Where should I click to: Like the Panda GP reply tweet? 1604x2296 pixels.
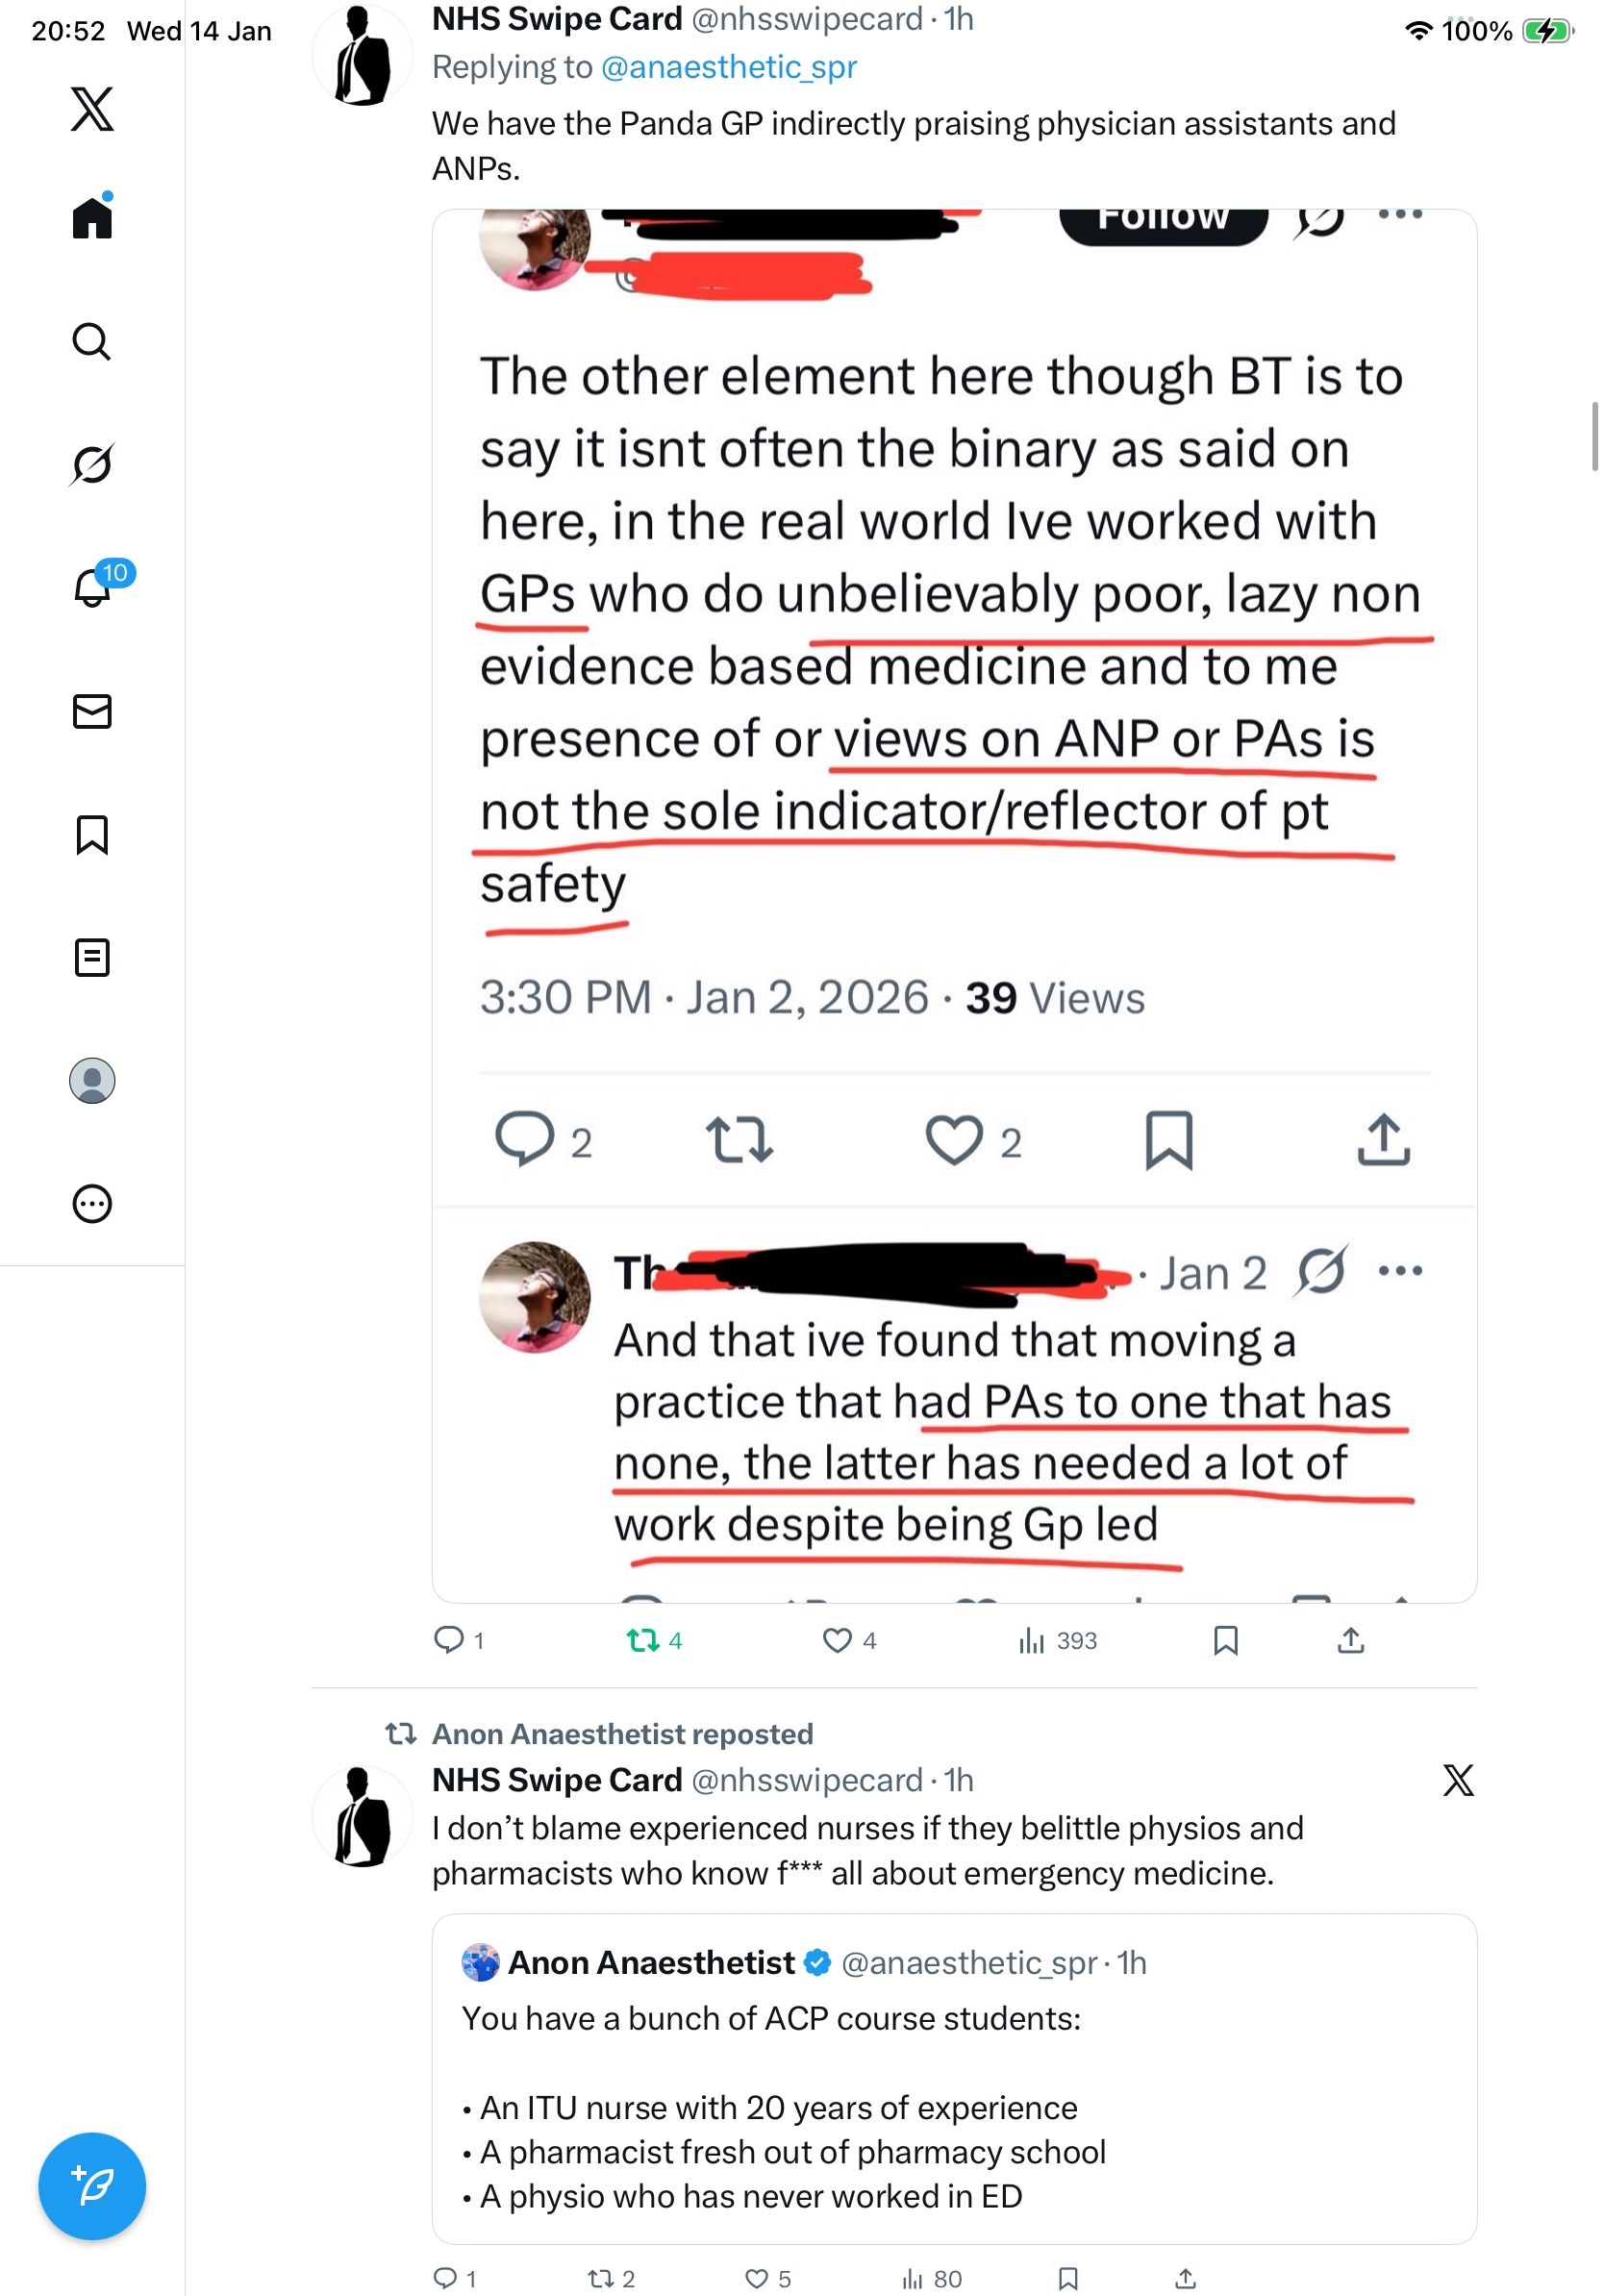(x=837, y=1640)
